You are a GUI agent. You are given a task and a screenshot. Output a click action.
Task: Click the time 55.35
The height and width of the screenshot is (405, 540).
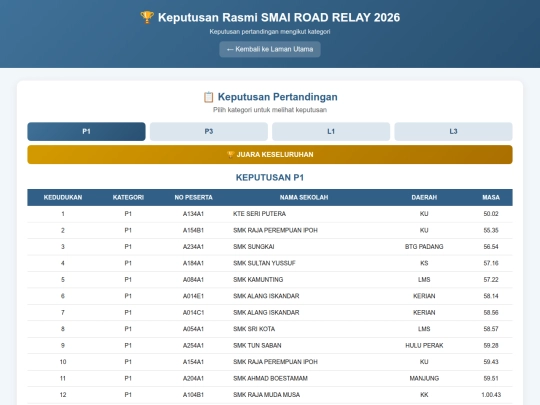point(491,230)
